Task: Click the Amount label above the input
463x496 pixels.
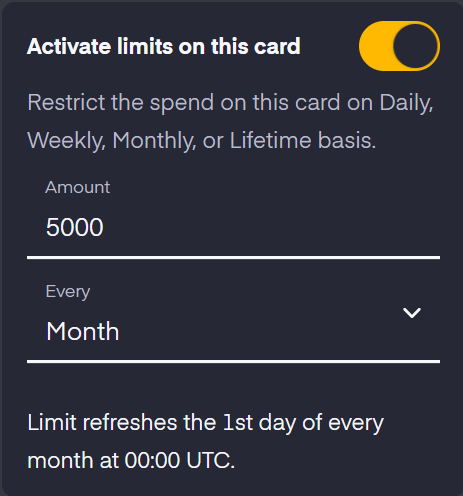Action: (x=77, y=187)
